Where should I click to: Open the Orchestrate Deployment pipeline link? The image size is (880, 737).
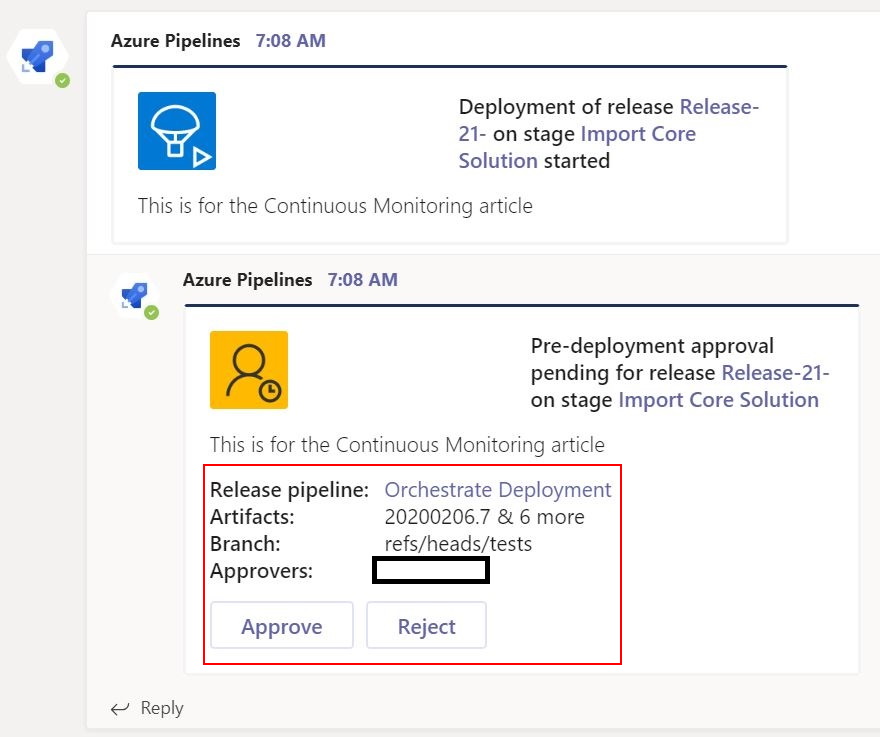pyautogui.click(x=497, y=489)
